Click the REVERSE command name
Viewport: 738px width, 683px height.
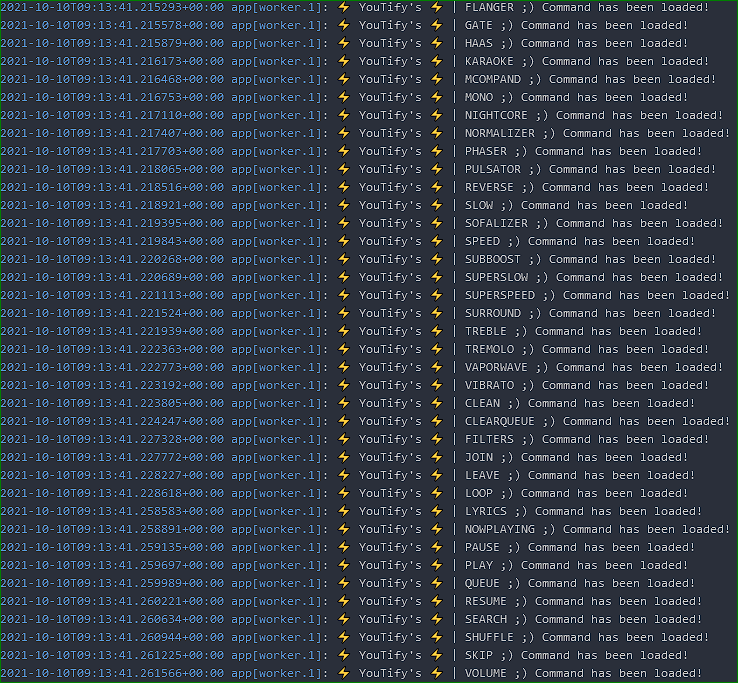tap(489, 187)
